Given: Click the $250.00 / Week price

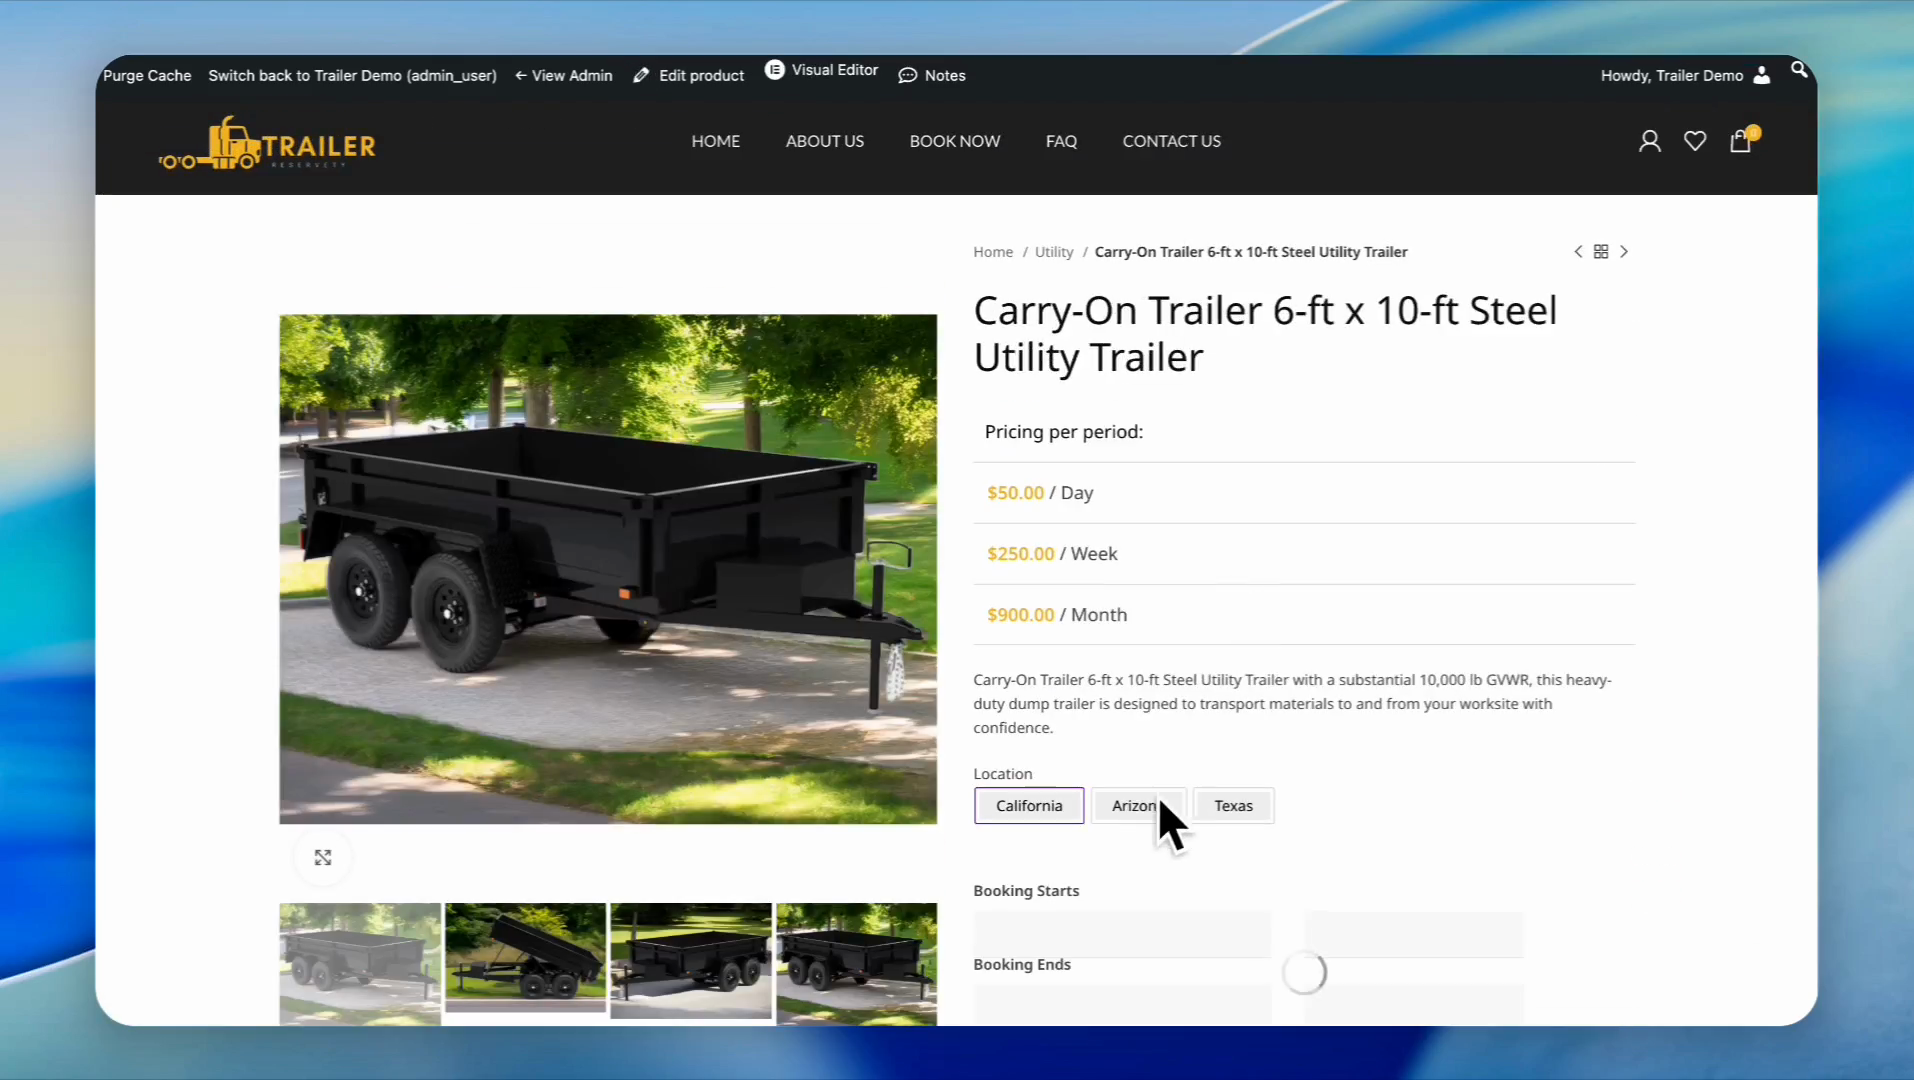Looking at the screenshot, I should [1052, 554].
